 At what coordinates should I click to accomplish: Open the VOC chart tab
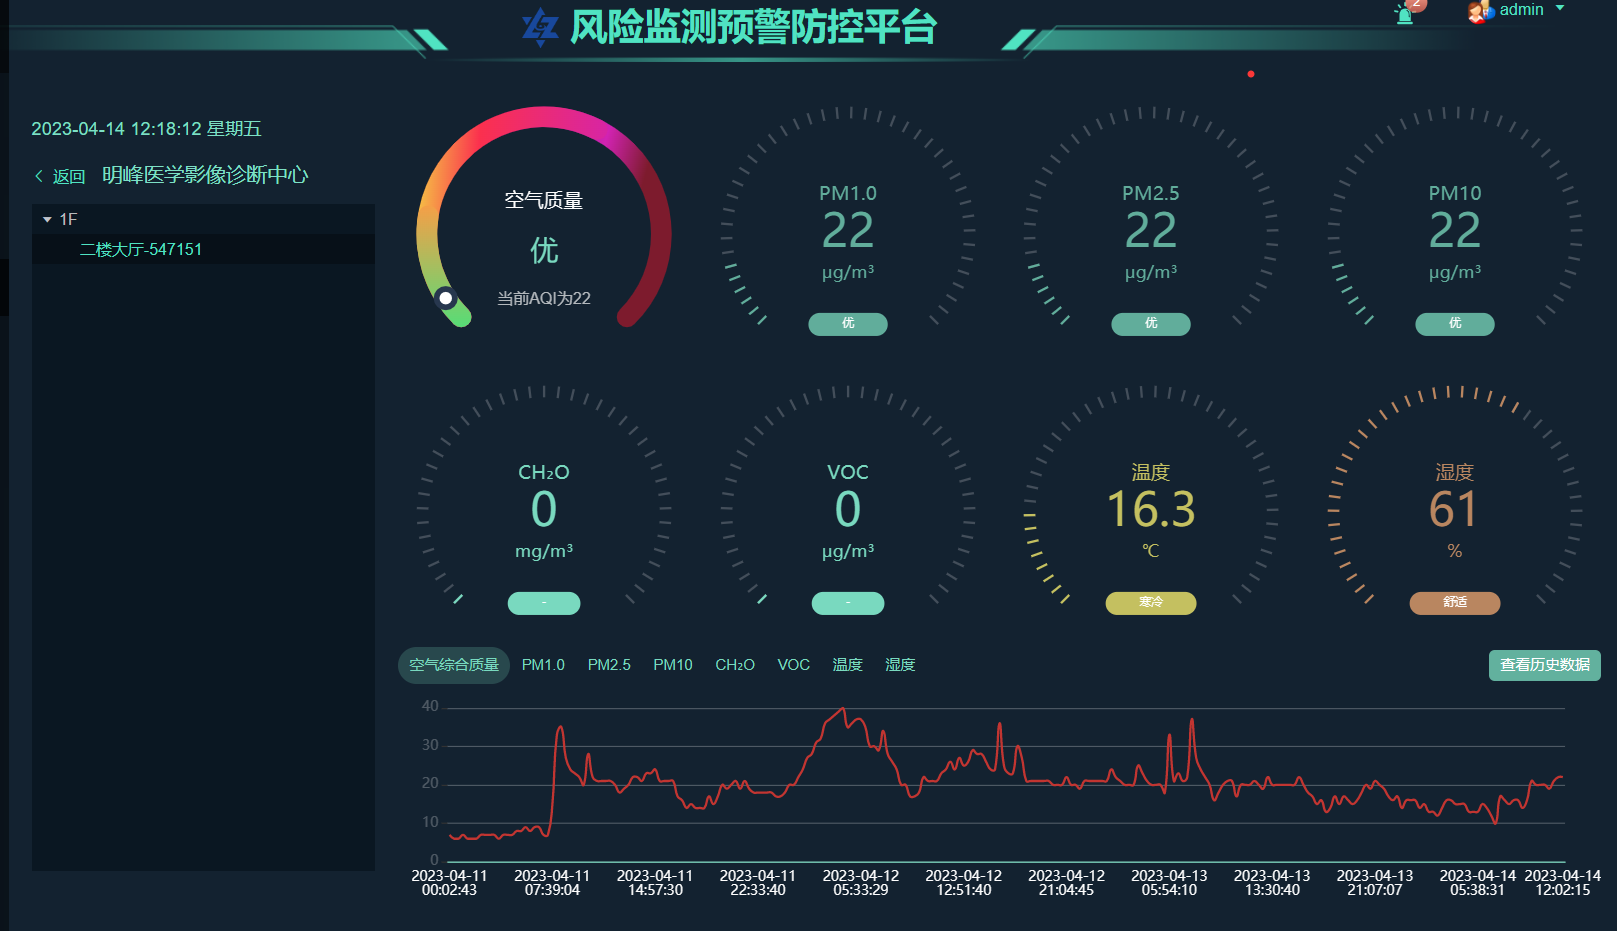click(794, 665)
